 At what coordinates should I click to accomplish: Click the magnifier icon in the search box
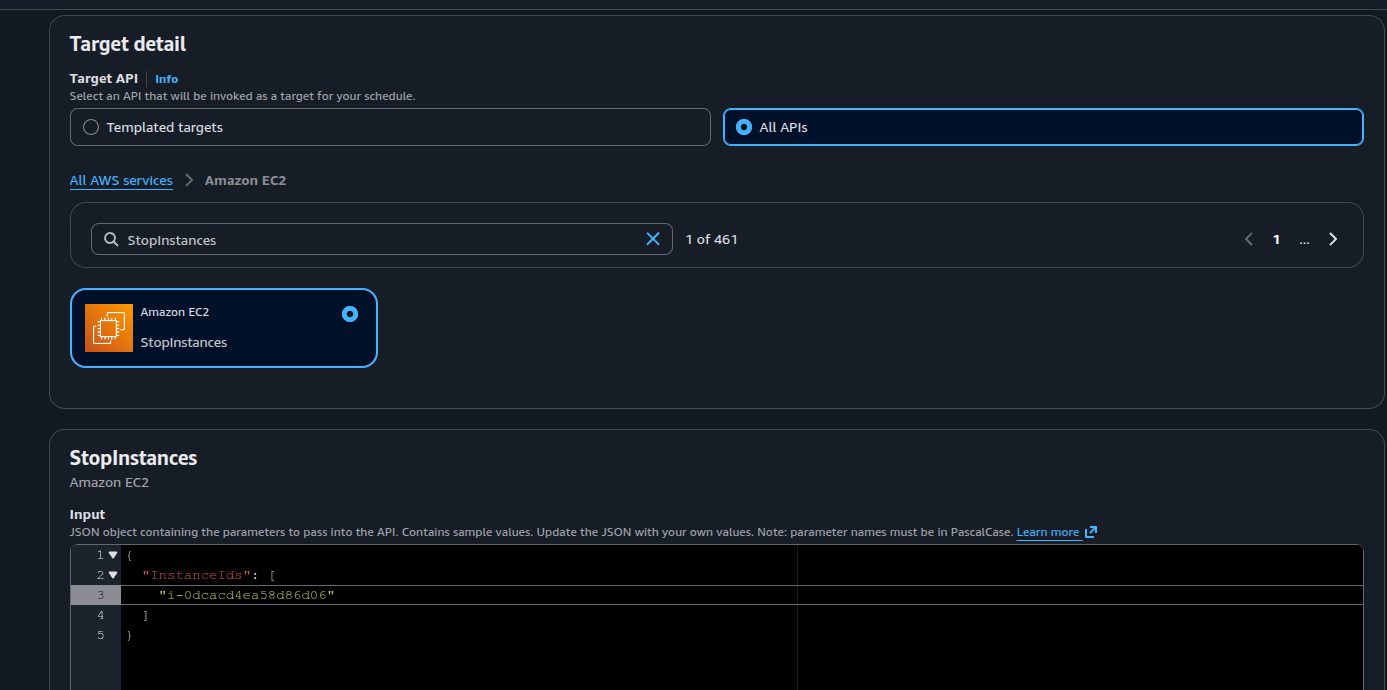[111, 239]
